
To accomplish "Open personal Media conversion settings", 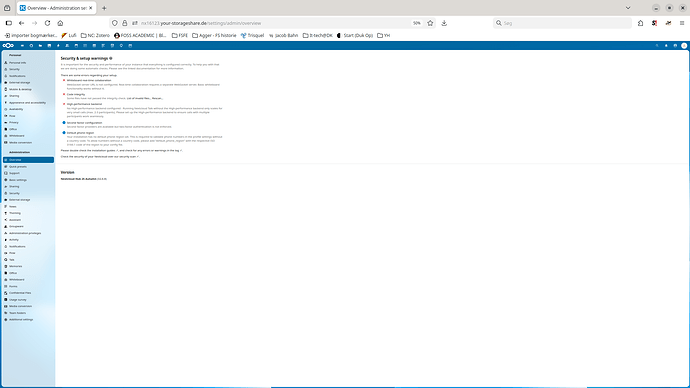I will (x=28, y=143).
